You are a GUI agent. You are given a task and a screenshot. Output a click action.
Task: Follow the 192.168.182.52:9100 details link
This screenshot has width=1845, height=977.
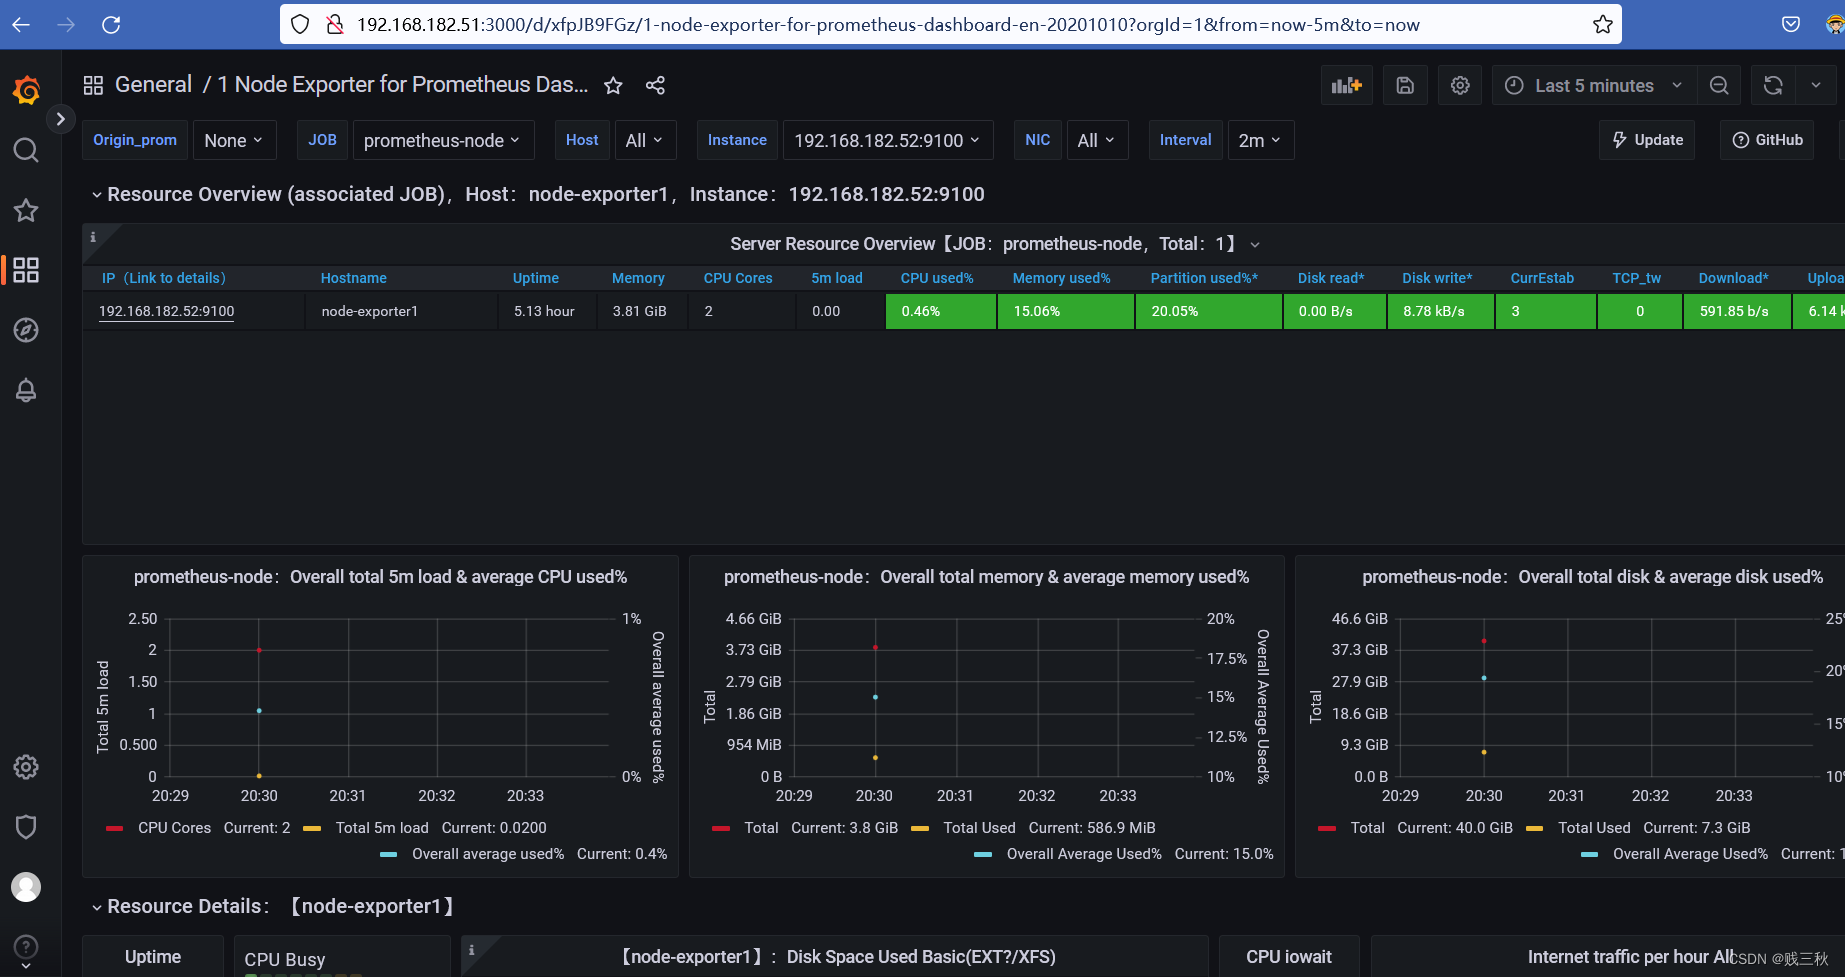[x=166, y=311]
